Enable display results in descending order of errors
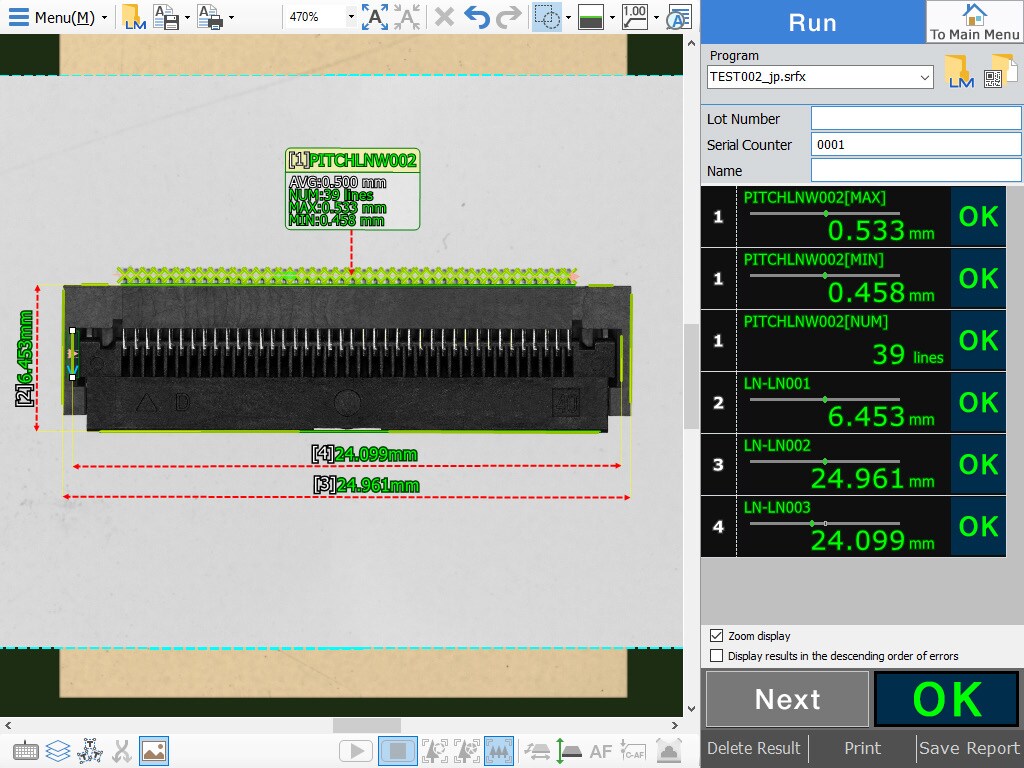The height and width of the screenshot is (768, 1024). coord(716,656)
